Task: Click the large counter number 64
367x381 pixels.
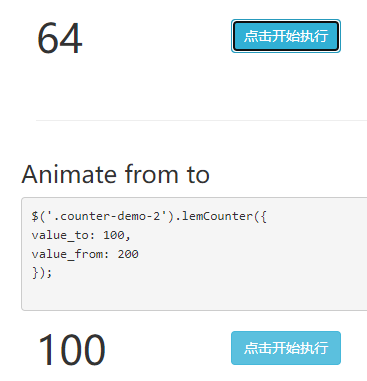Action: (x=60, y=38)
